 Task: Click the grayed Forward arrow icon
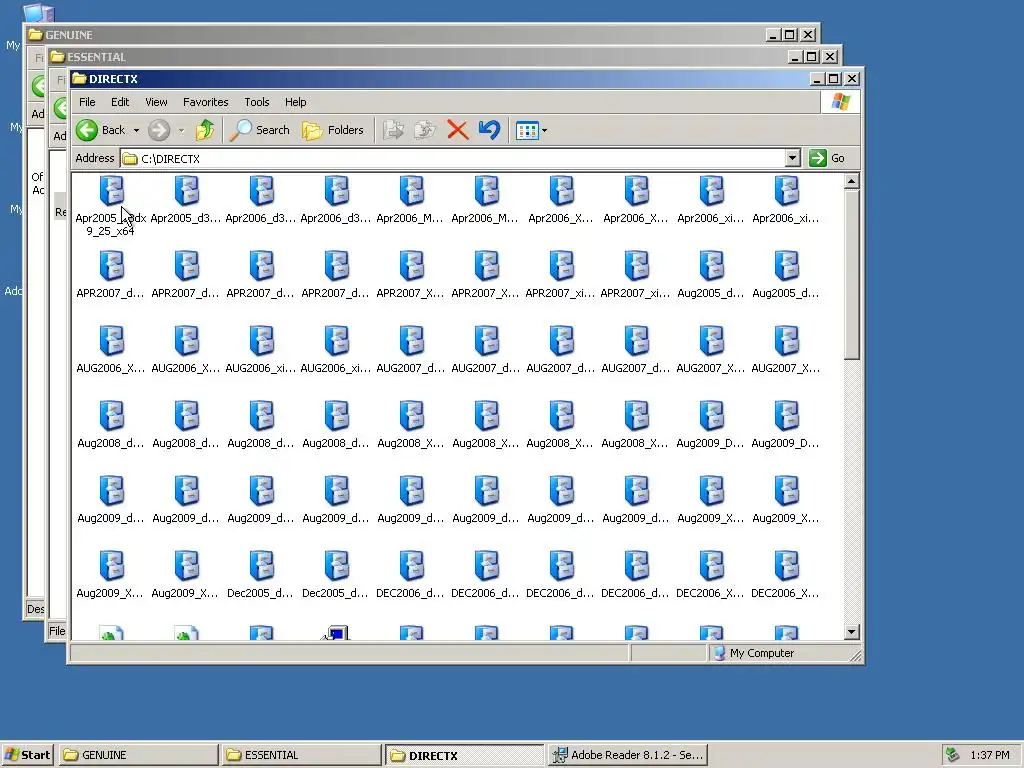(x=159, y=130)
